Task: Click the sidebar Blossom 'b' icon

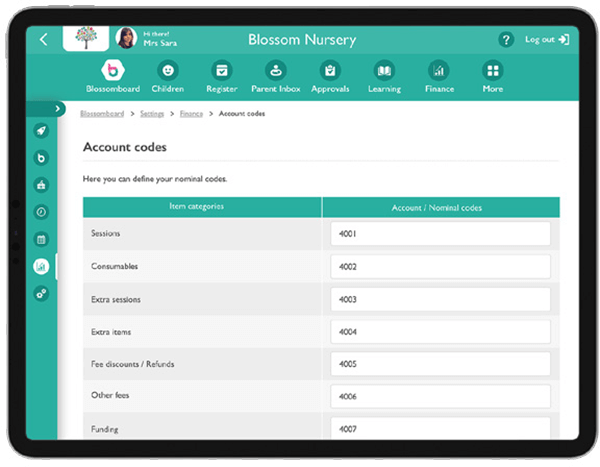Action: coord(41,158)
